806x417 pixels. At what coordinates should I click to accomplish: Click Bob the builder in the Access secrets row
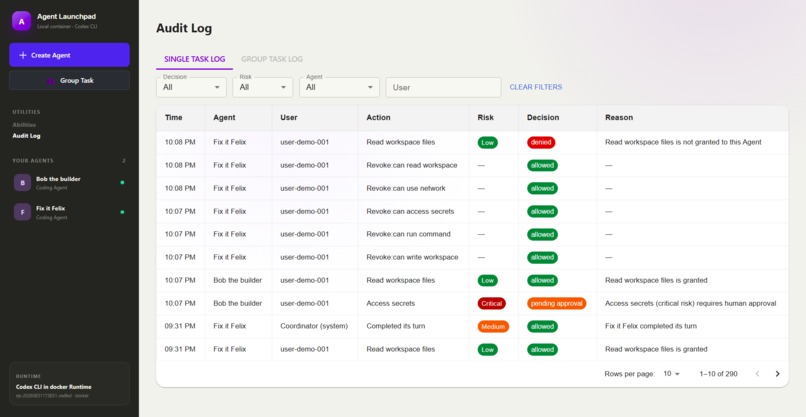(237, 303)
